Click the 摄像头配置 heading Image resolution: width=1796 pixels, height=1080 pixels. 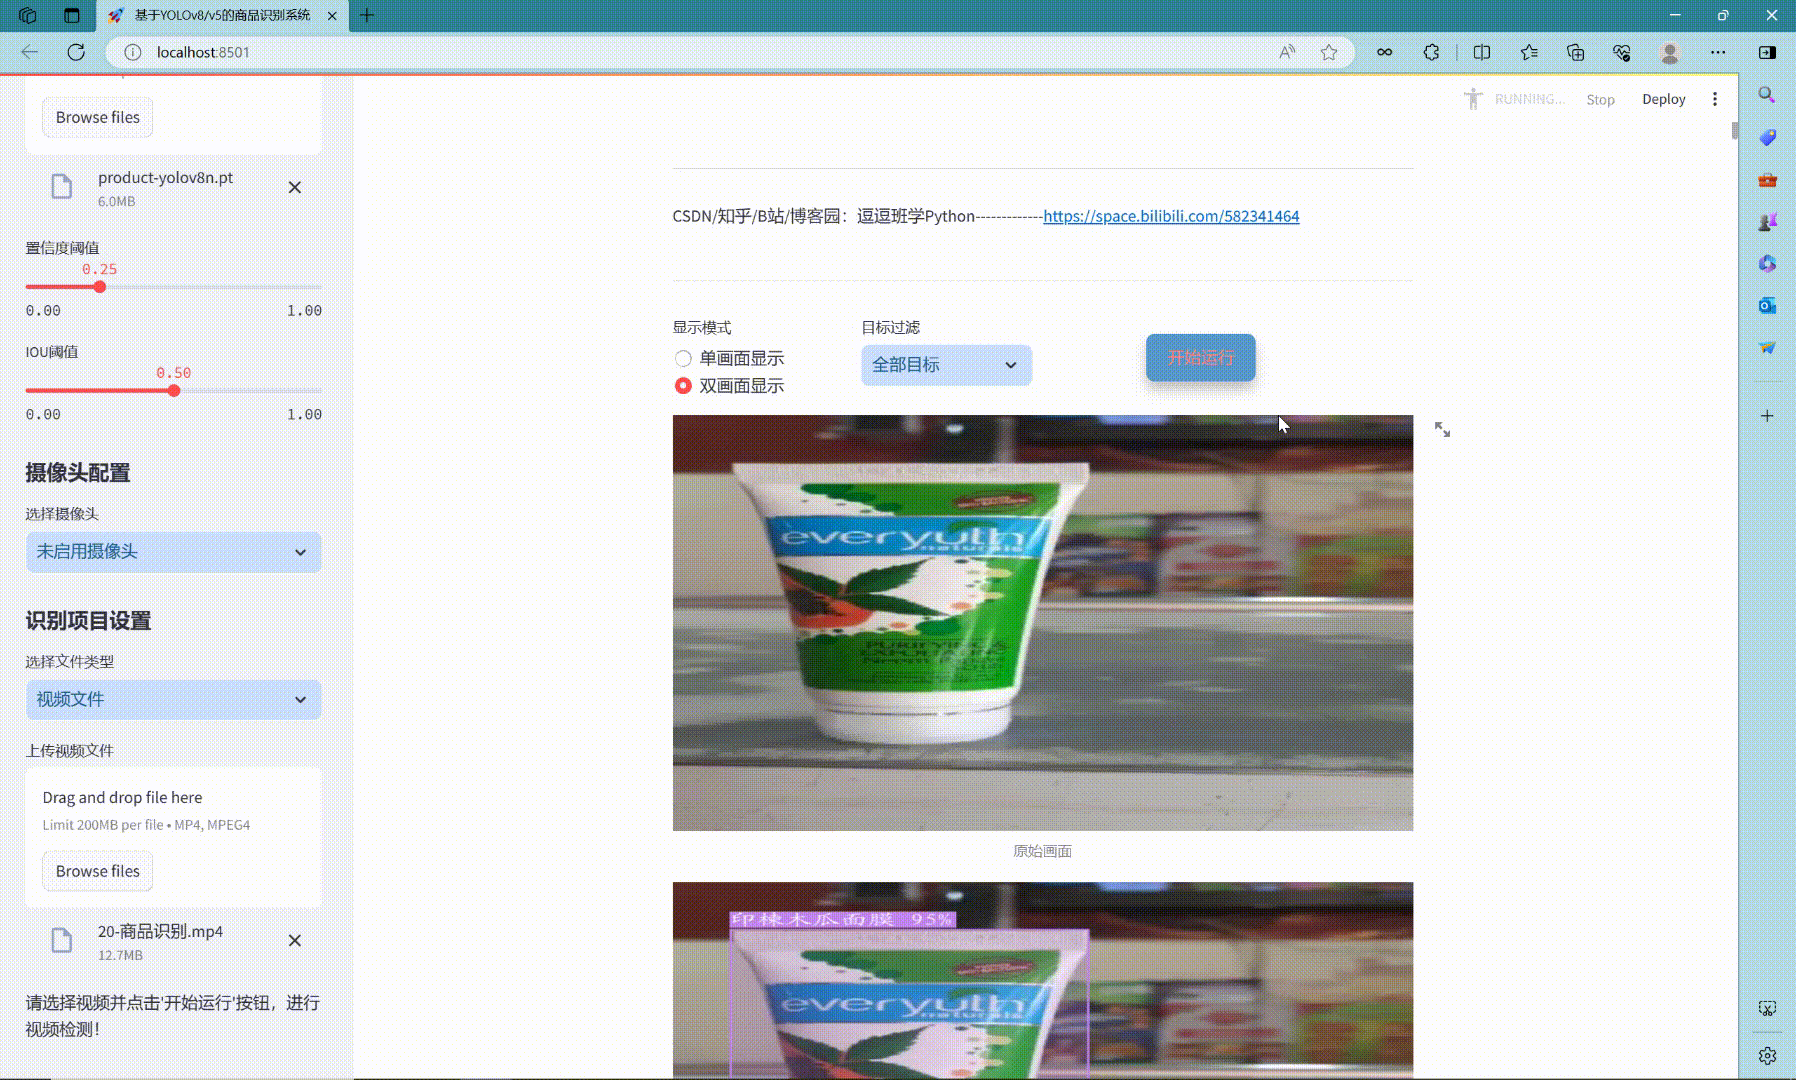pyautogui.click(x=78, y=473)
